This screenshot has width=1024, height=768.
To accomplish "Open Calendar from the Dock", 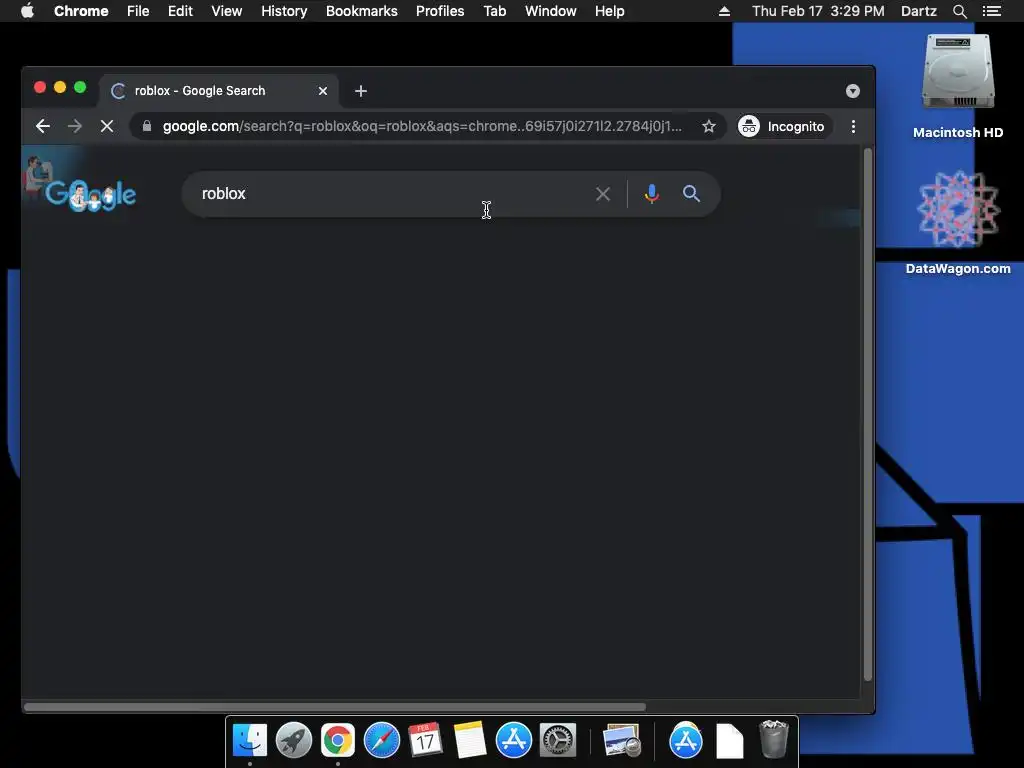I will pyautogui.click(x=425, y=741).
